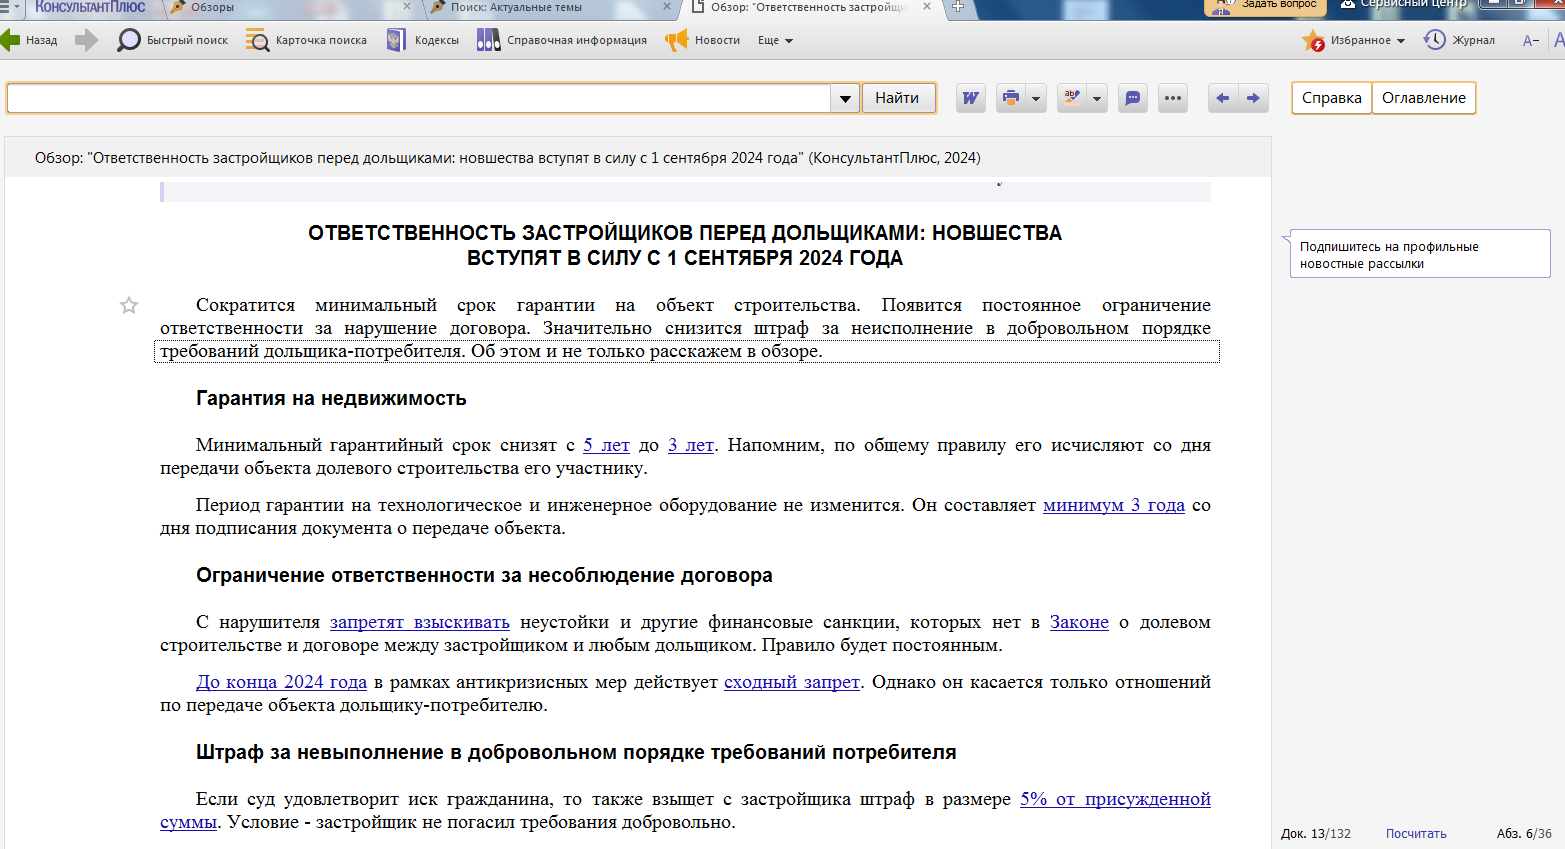This screenshot has height=849, width=1565.
Task: Click the printer icon
Action: click(x=1011, y=98)
